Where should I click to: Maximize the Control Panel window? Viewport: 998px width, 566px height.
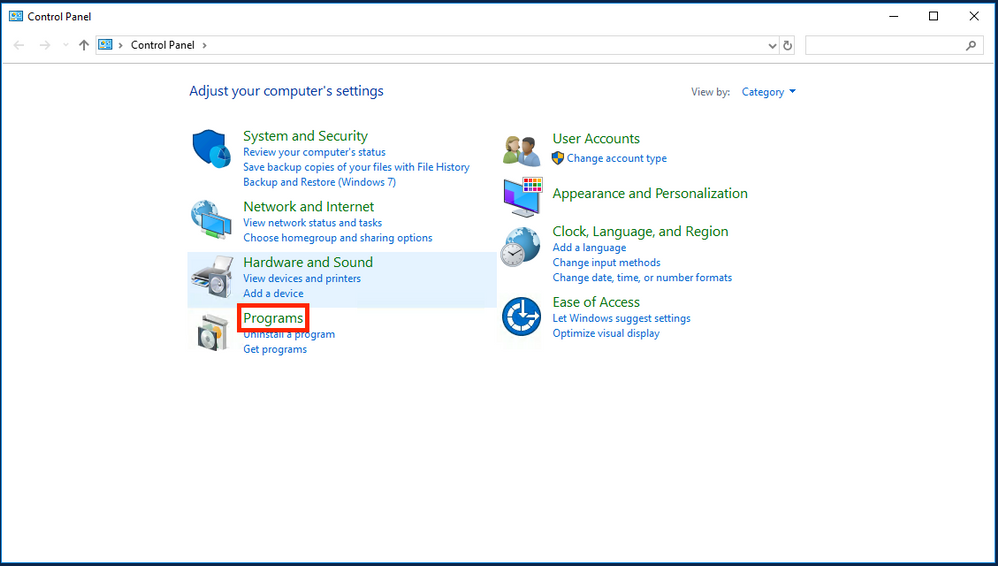(933, 17)
